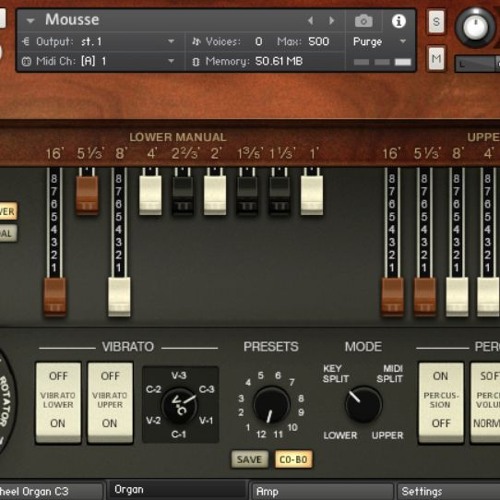Screen dimensions: 500x500
Task: Click the Max voices value 500
Action: [x=319, y=42]
